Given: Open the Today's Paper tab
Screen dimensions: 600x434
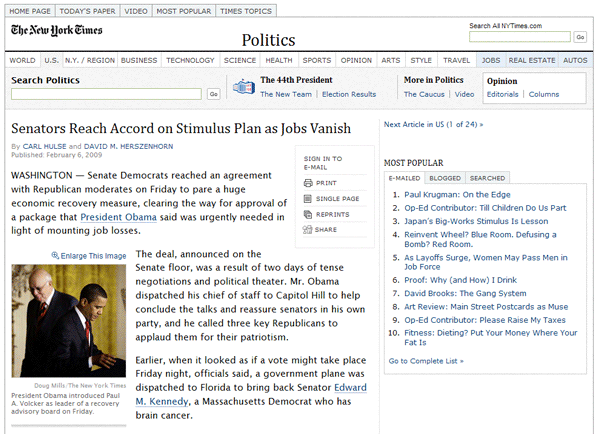Looking at the screenshot, I should pyautogui.click(x=87, y=11).
